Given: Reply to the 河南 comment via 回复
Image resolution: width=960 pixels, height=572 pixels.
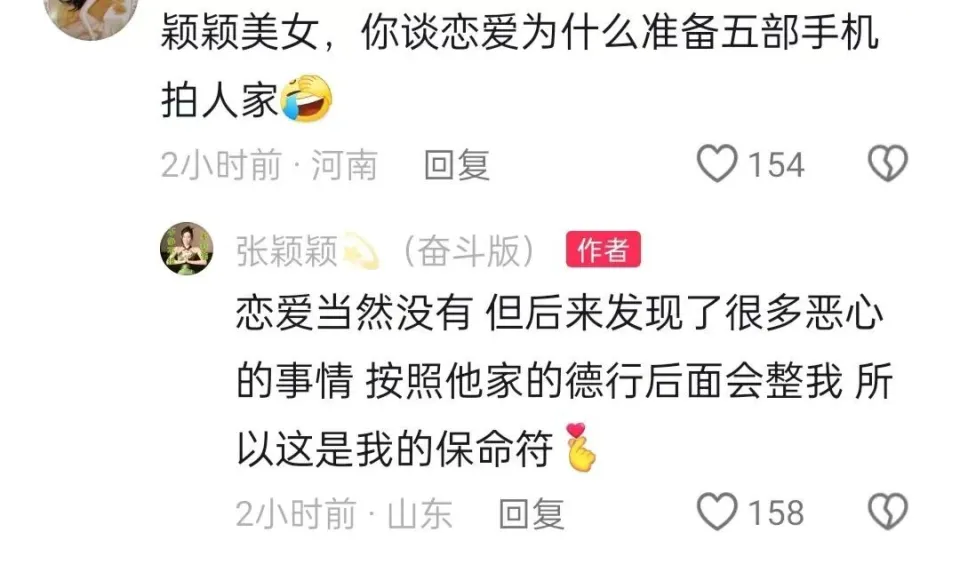Looking at the screenshot, I should coord(457,165).
